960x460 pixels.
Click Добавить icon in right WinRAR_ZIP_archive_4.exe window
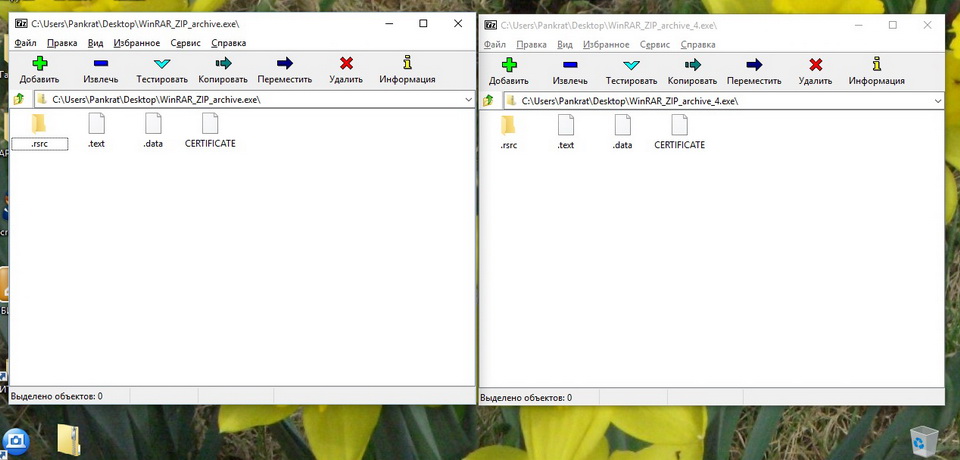click(509, 64)
